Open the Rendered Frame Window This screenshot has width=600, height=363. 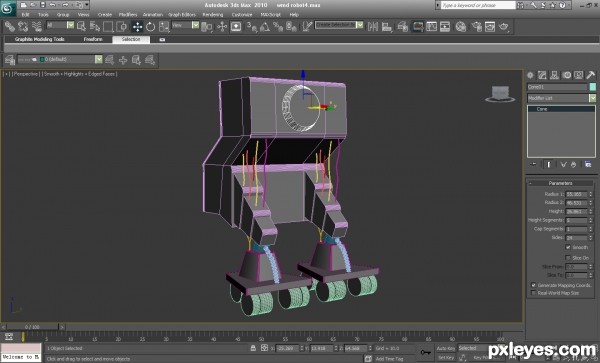pyautogui.click(x=490, y=26)
